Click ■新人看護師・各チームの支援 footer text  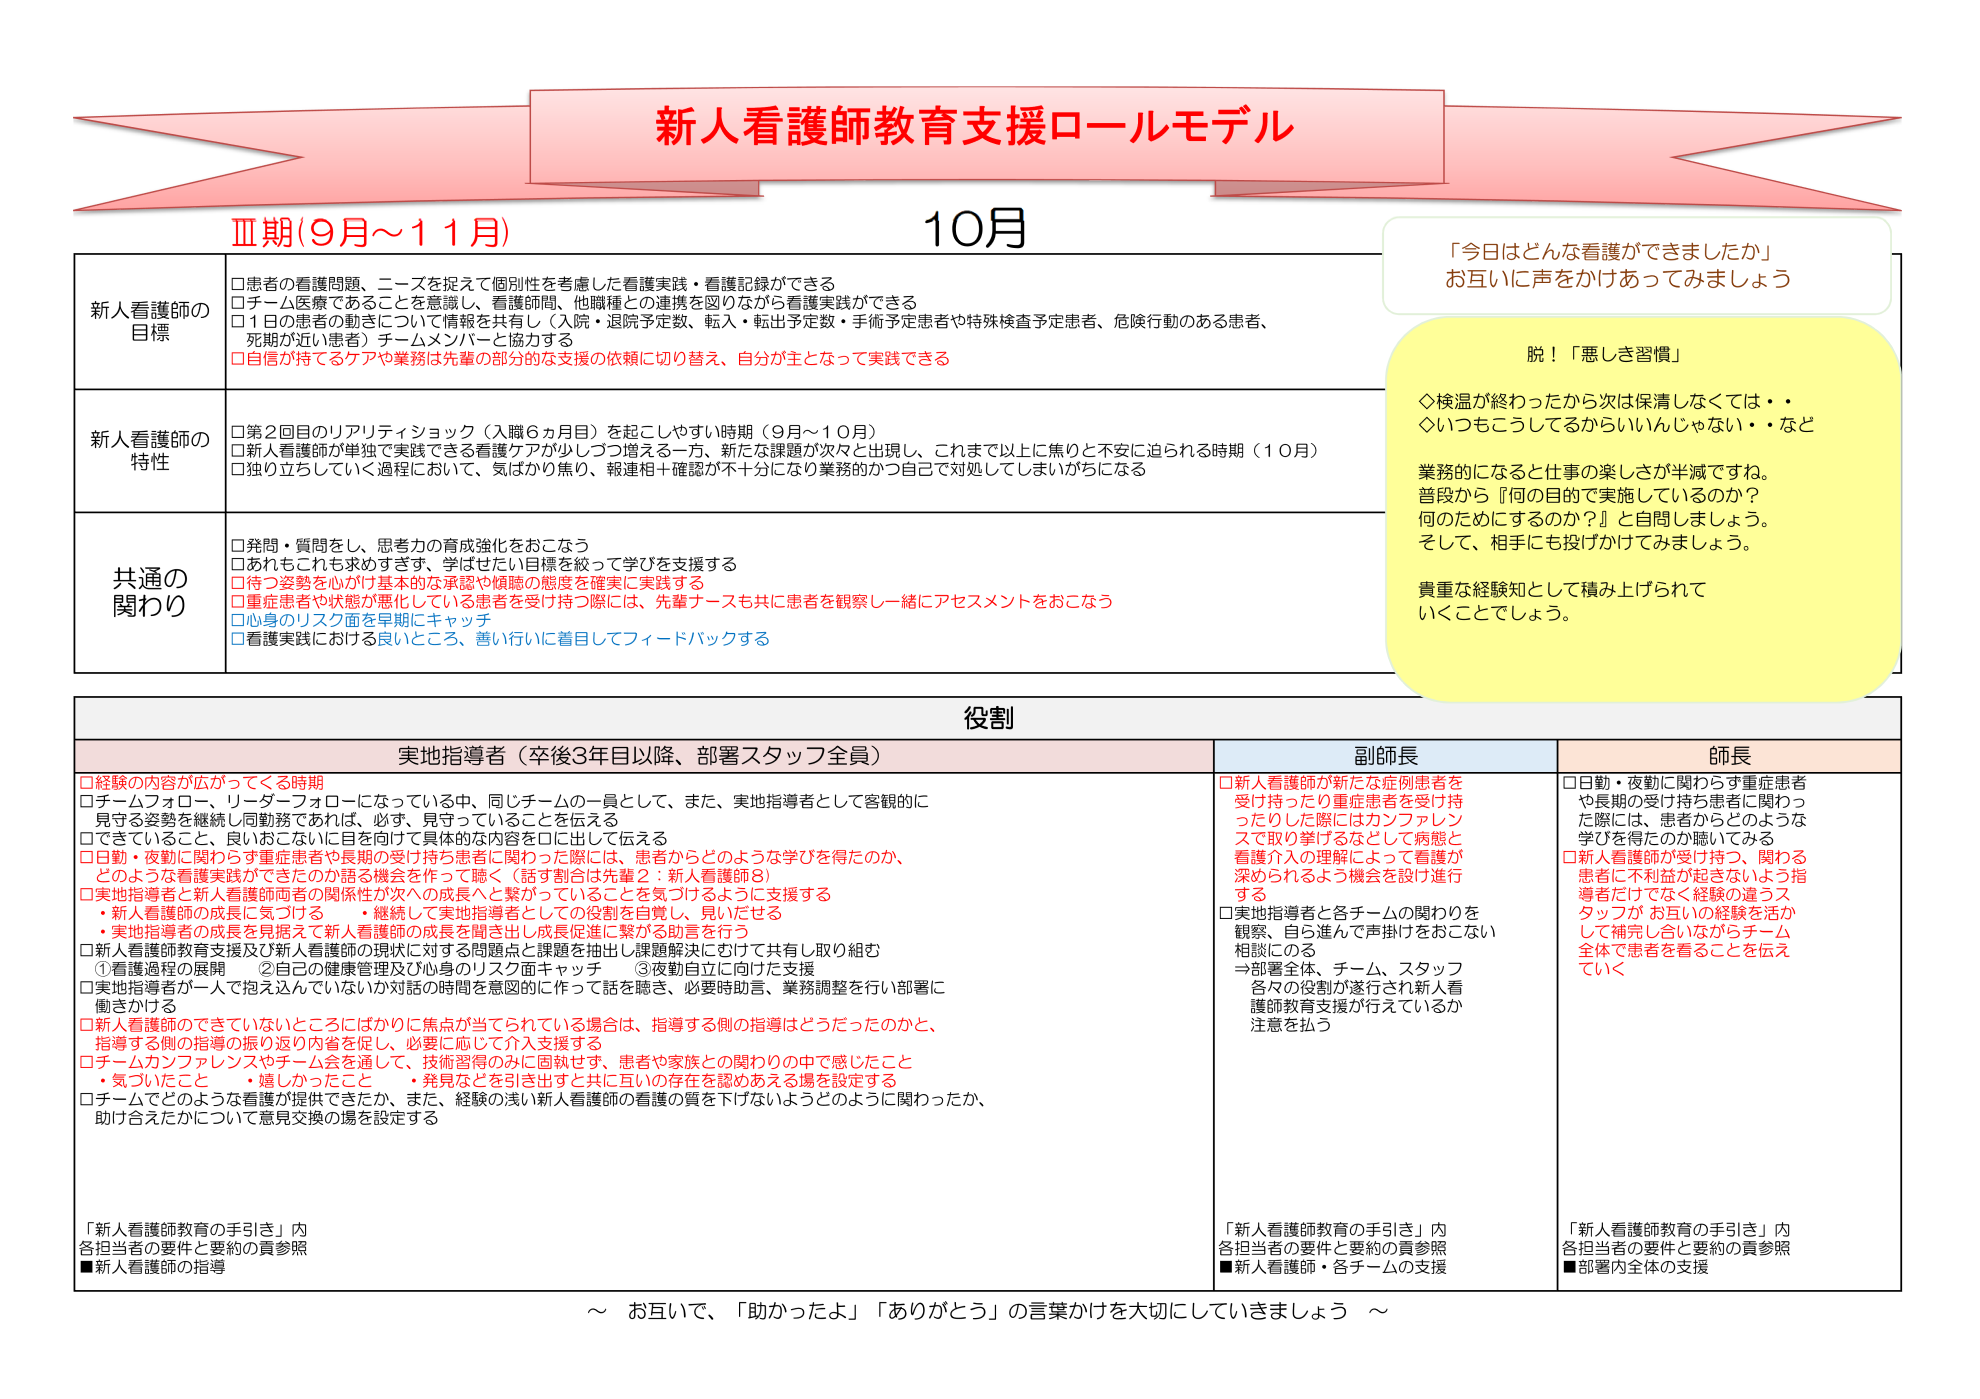1333,1267
